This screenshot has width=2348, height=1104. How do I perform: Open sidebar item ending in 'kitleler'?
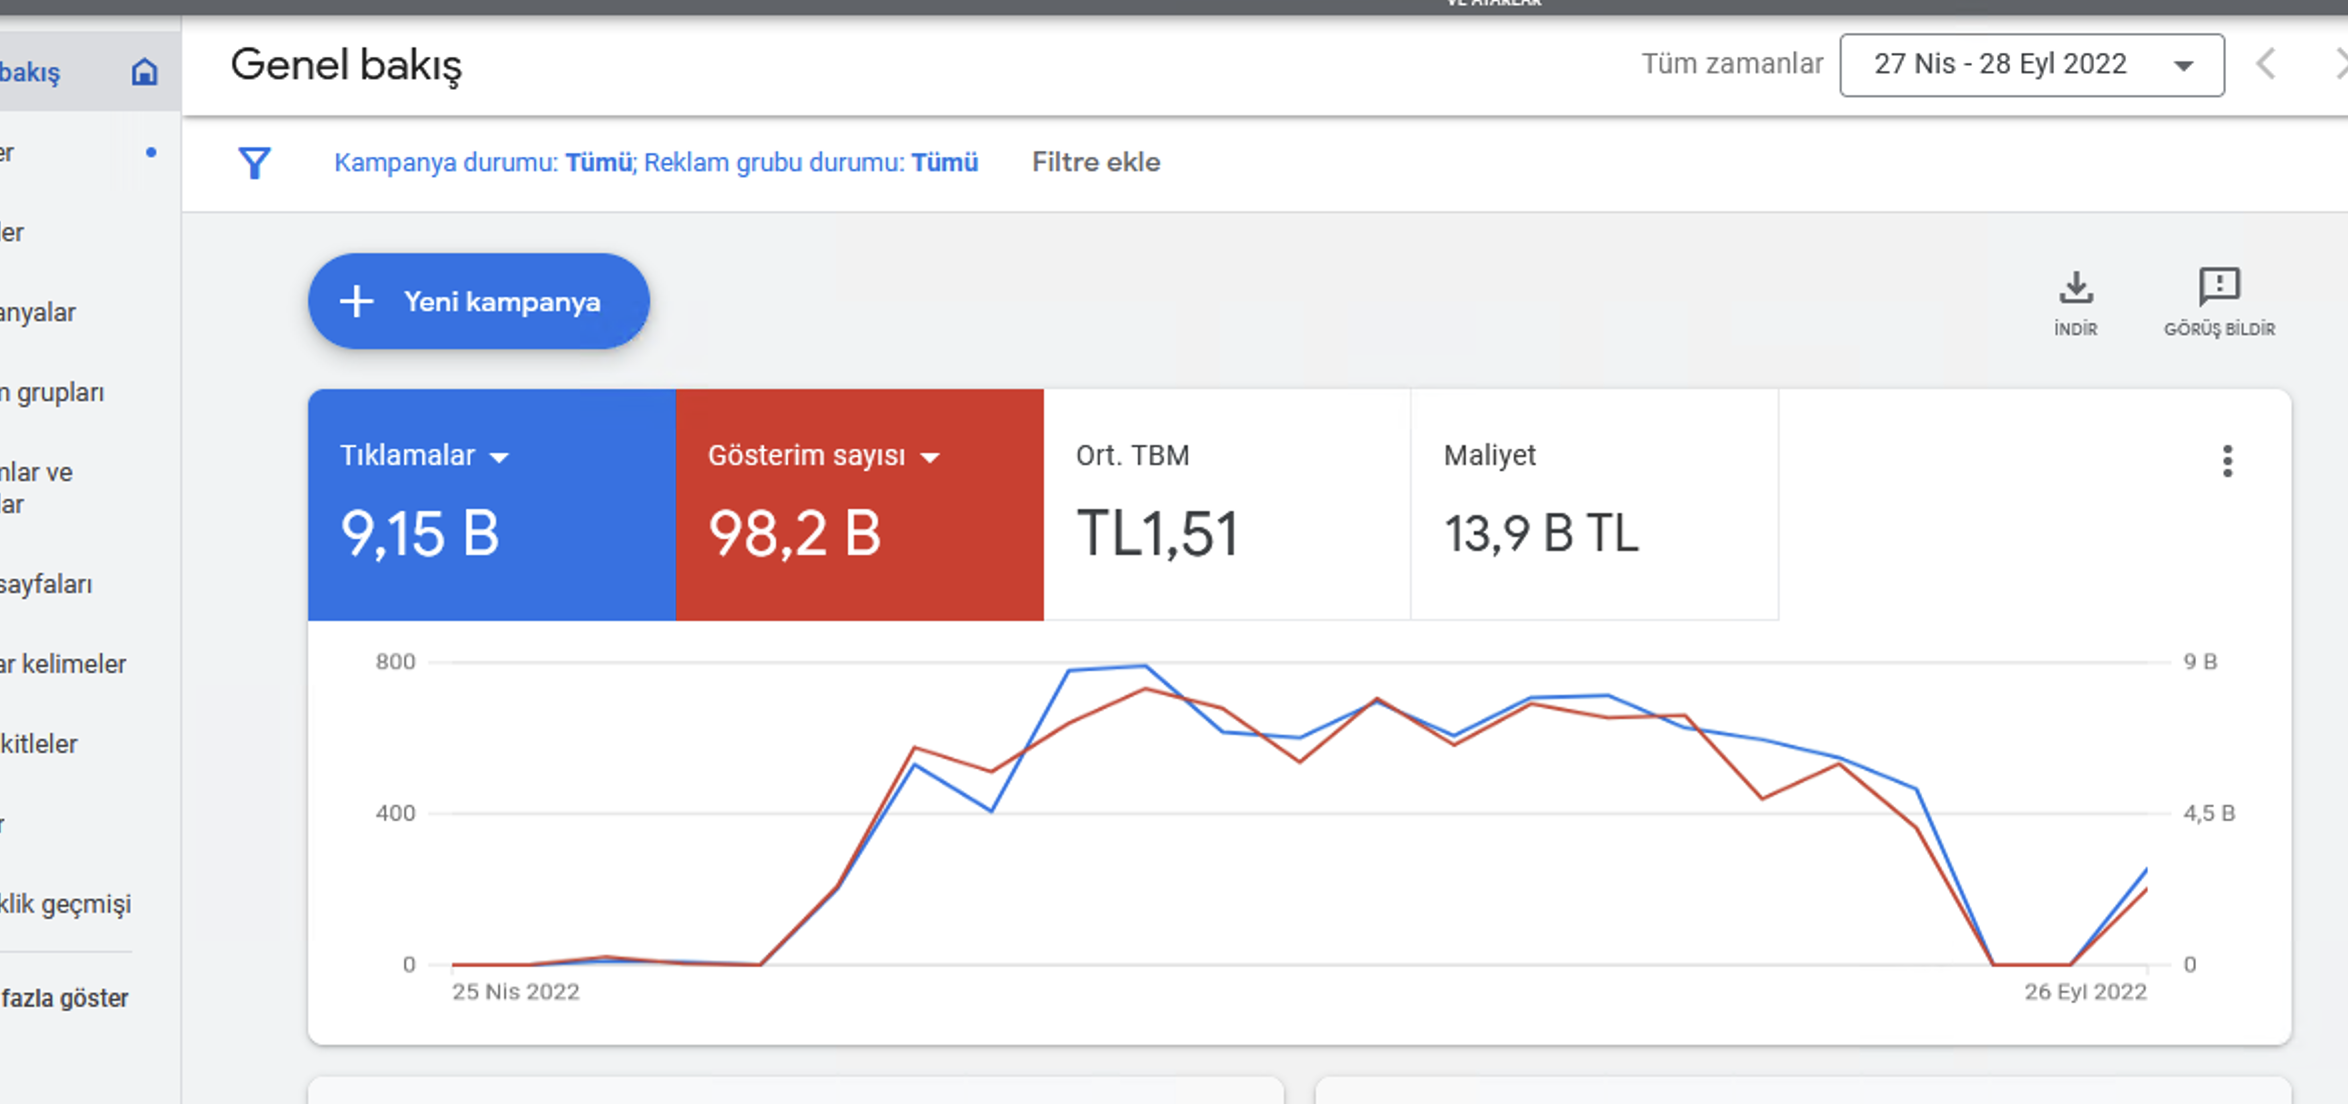click(x=39, y=744)
